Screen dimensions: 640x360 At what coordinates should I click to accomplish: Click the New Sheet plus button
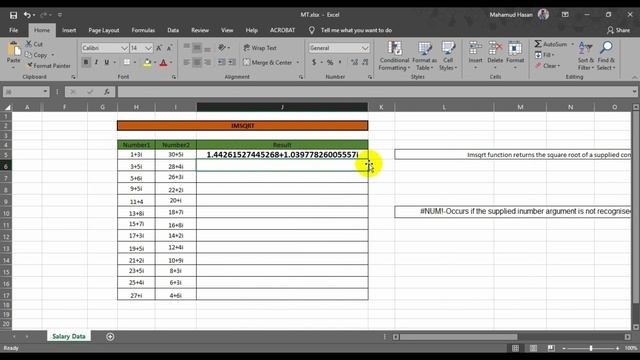coord(110,337)
